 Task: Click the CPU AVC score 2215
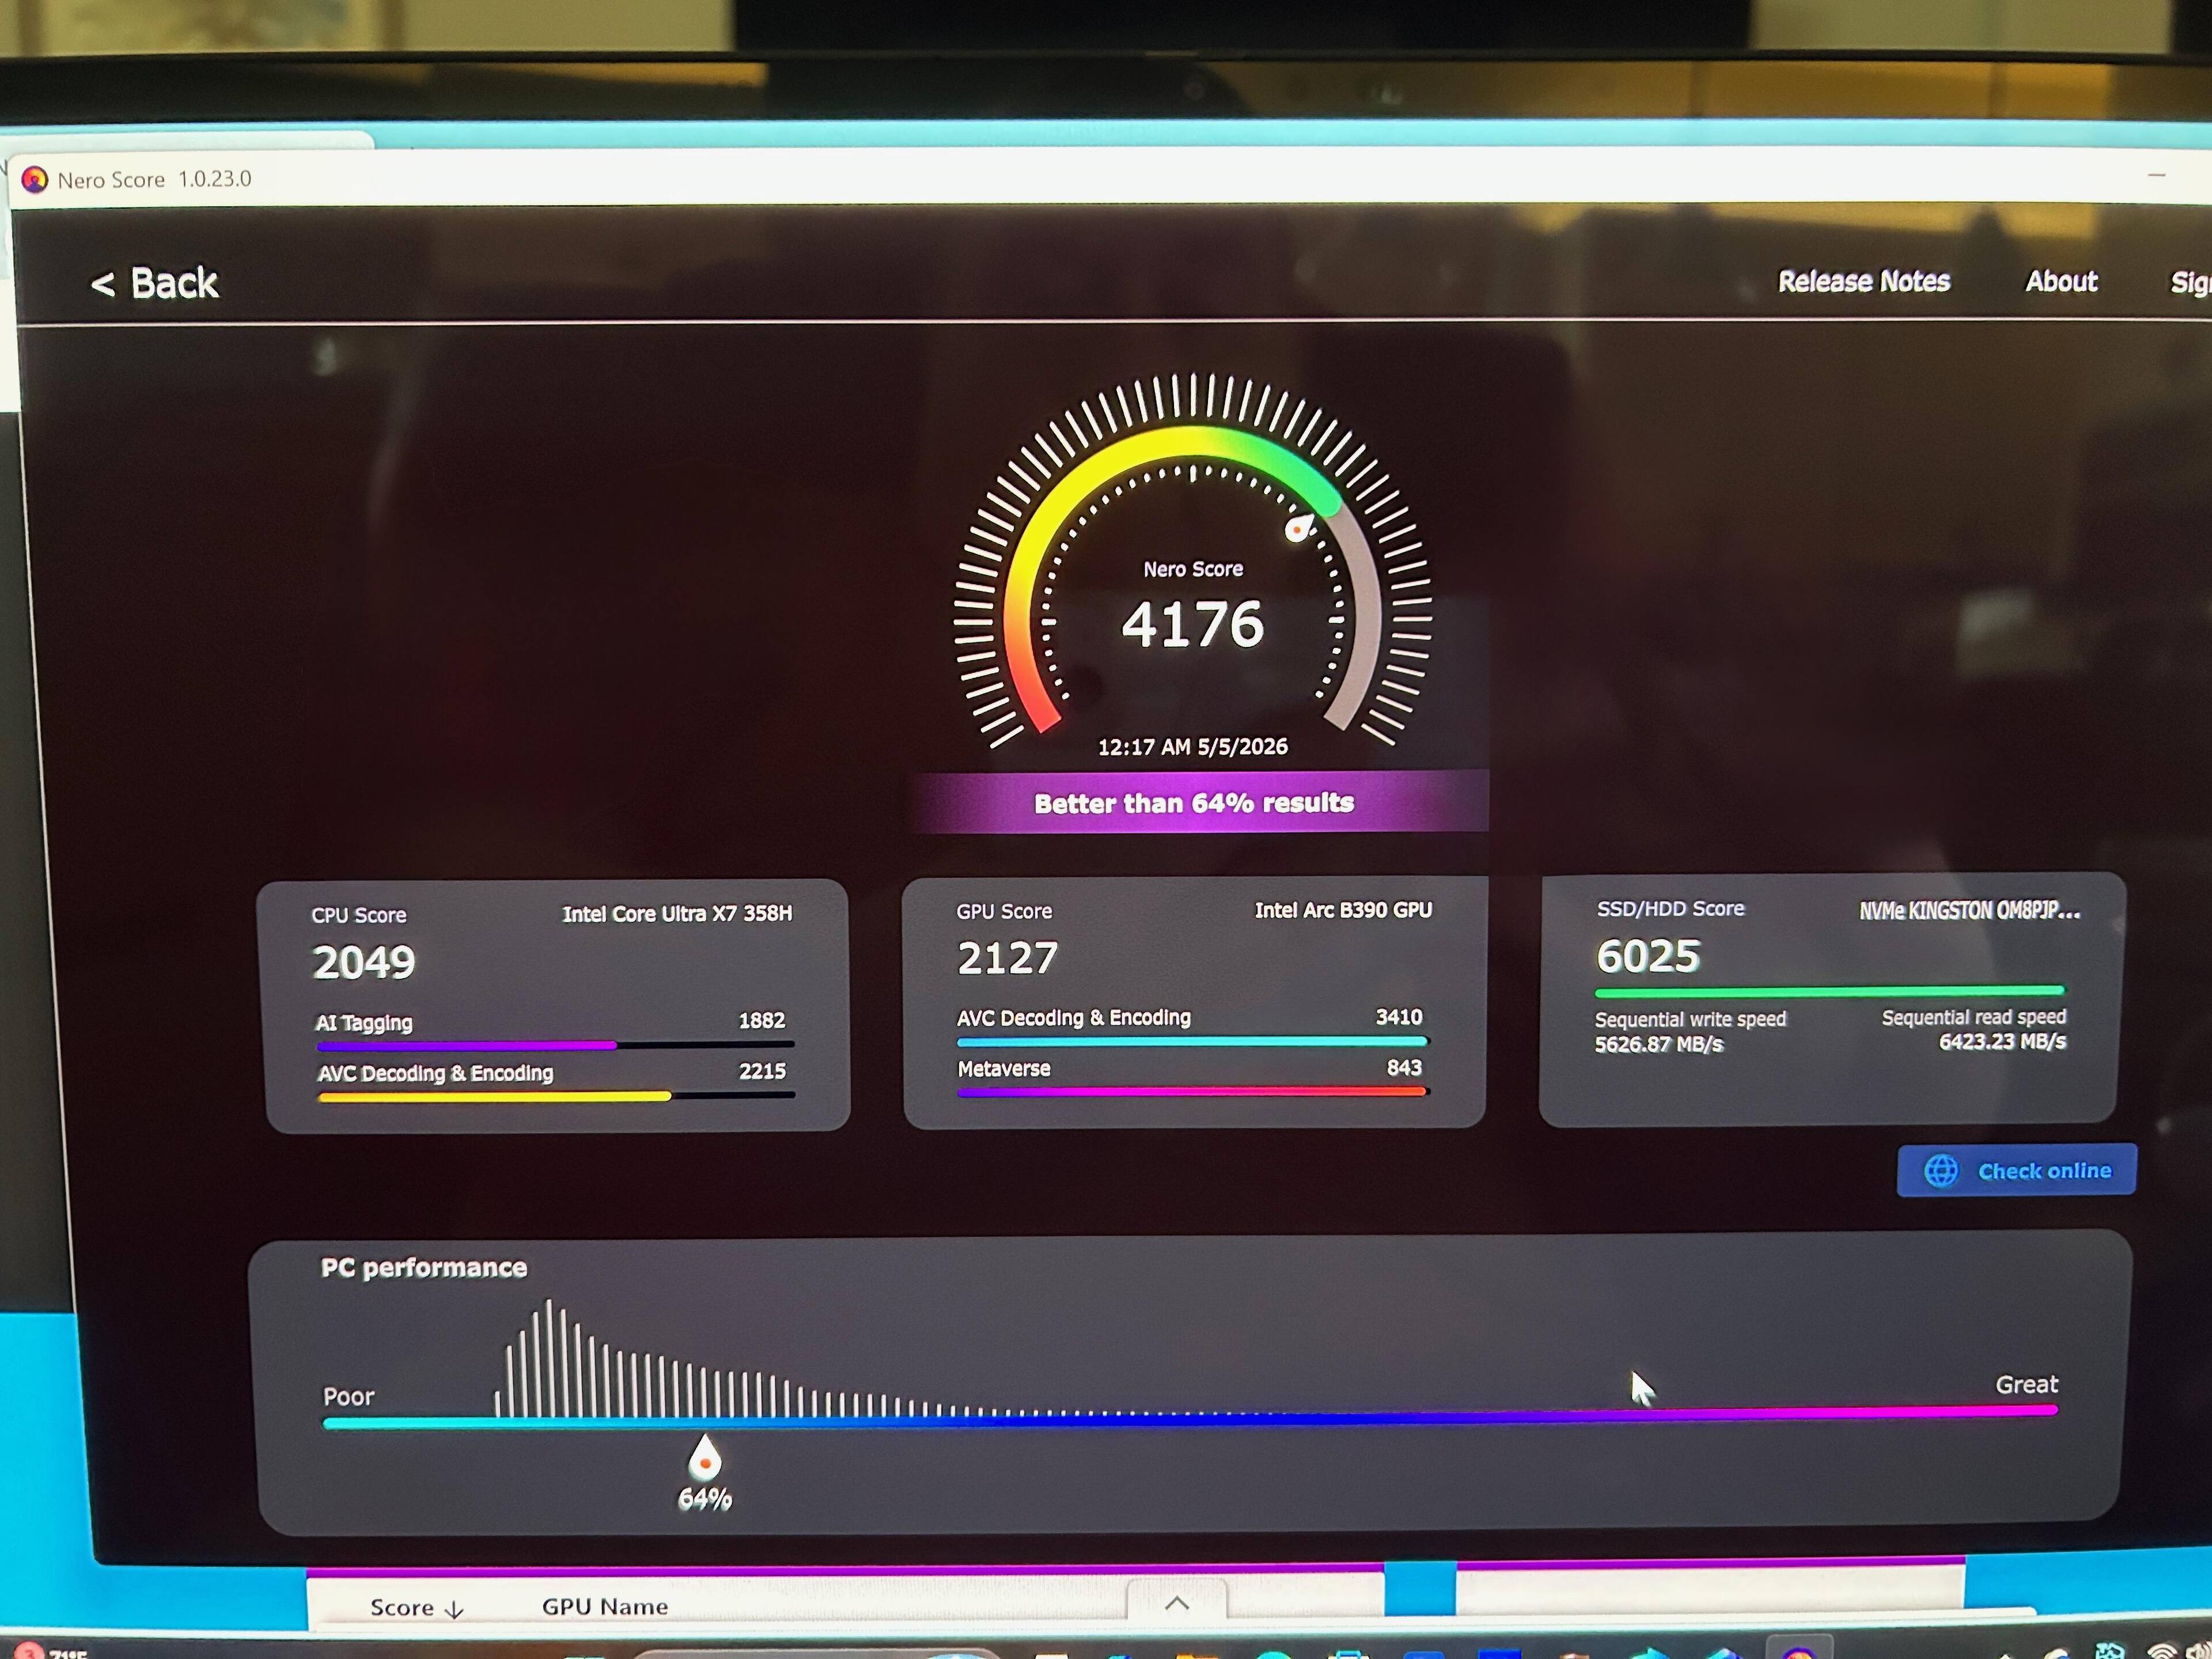[x=762, y=1071]
